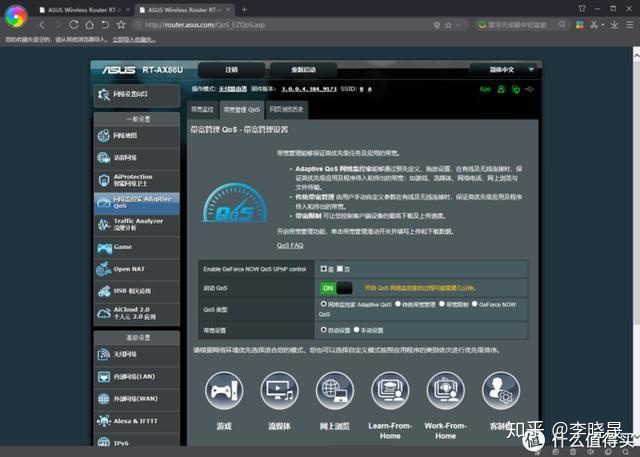640x457 pixels.
Task: Select Adaptive QoS in the sidebar
Action: point(136,203)
